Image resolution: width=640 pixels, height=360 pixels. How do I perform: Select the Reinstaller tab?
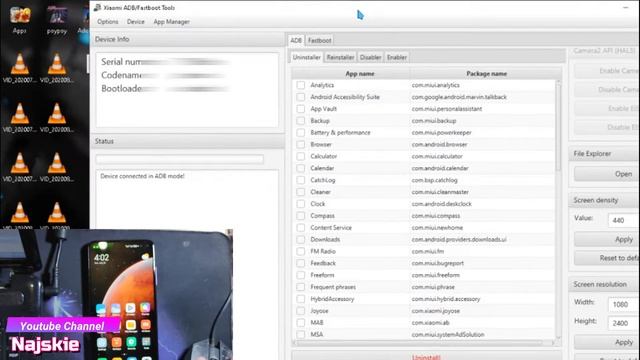340,57
